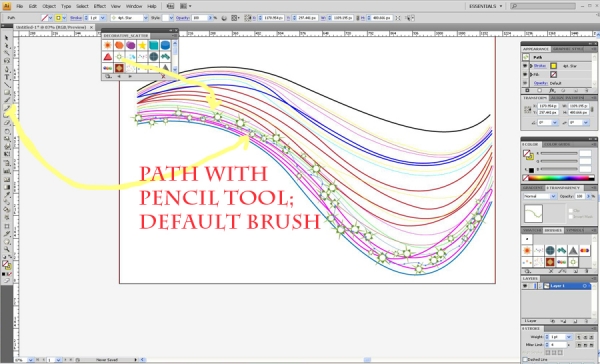Click the opacity thumbnail in Transparency panel

pos(533,214)
